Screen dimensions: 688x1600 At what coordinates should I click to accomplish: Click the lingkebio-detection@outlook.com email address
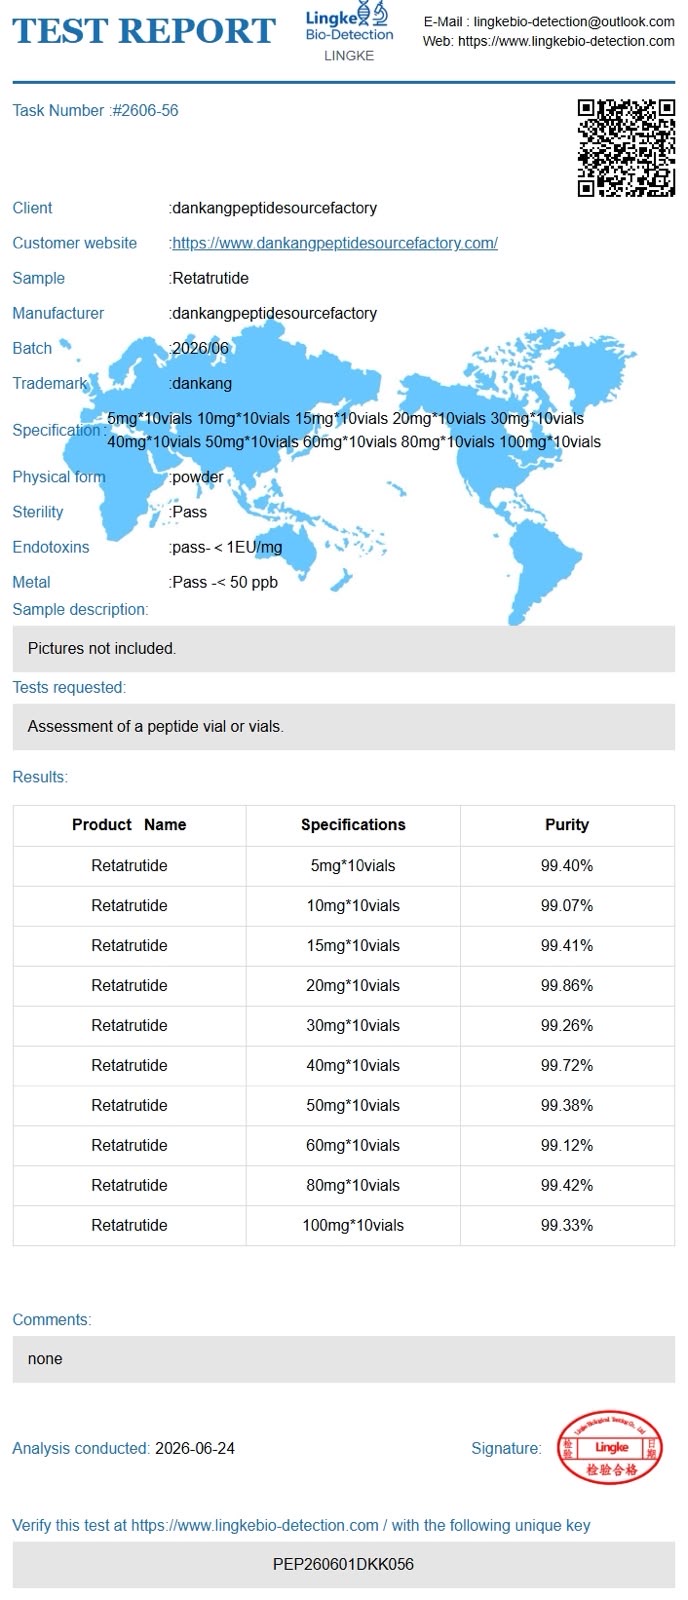[574, 21]
